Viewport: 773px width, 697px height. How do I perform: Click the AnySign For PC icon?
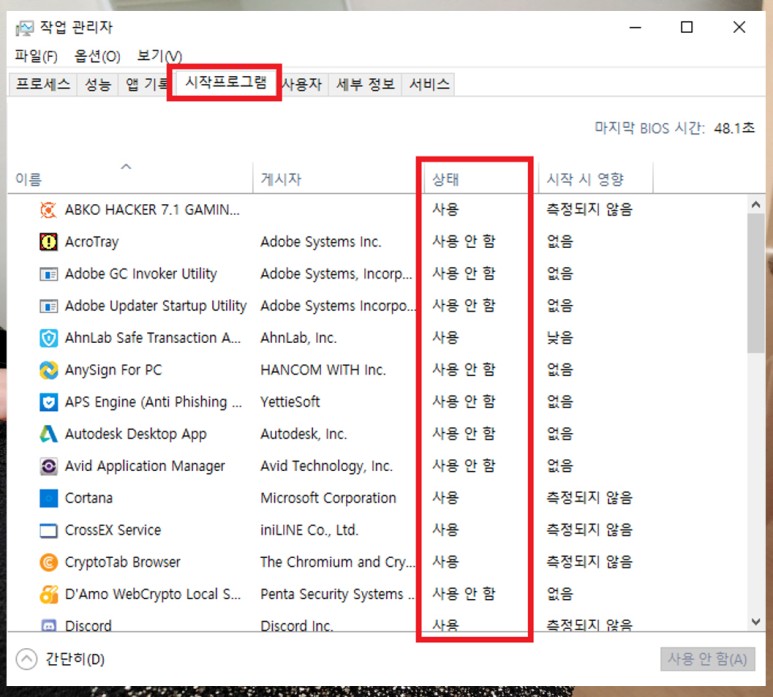click(48, 370)
